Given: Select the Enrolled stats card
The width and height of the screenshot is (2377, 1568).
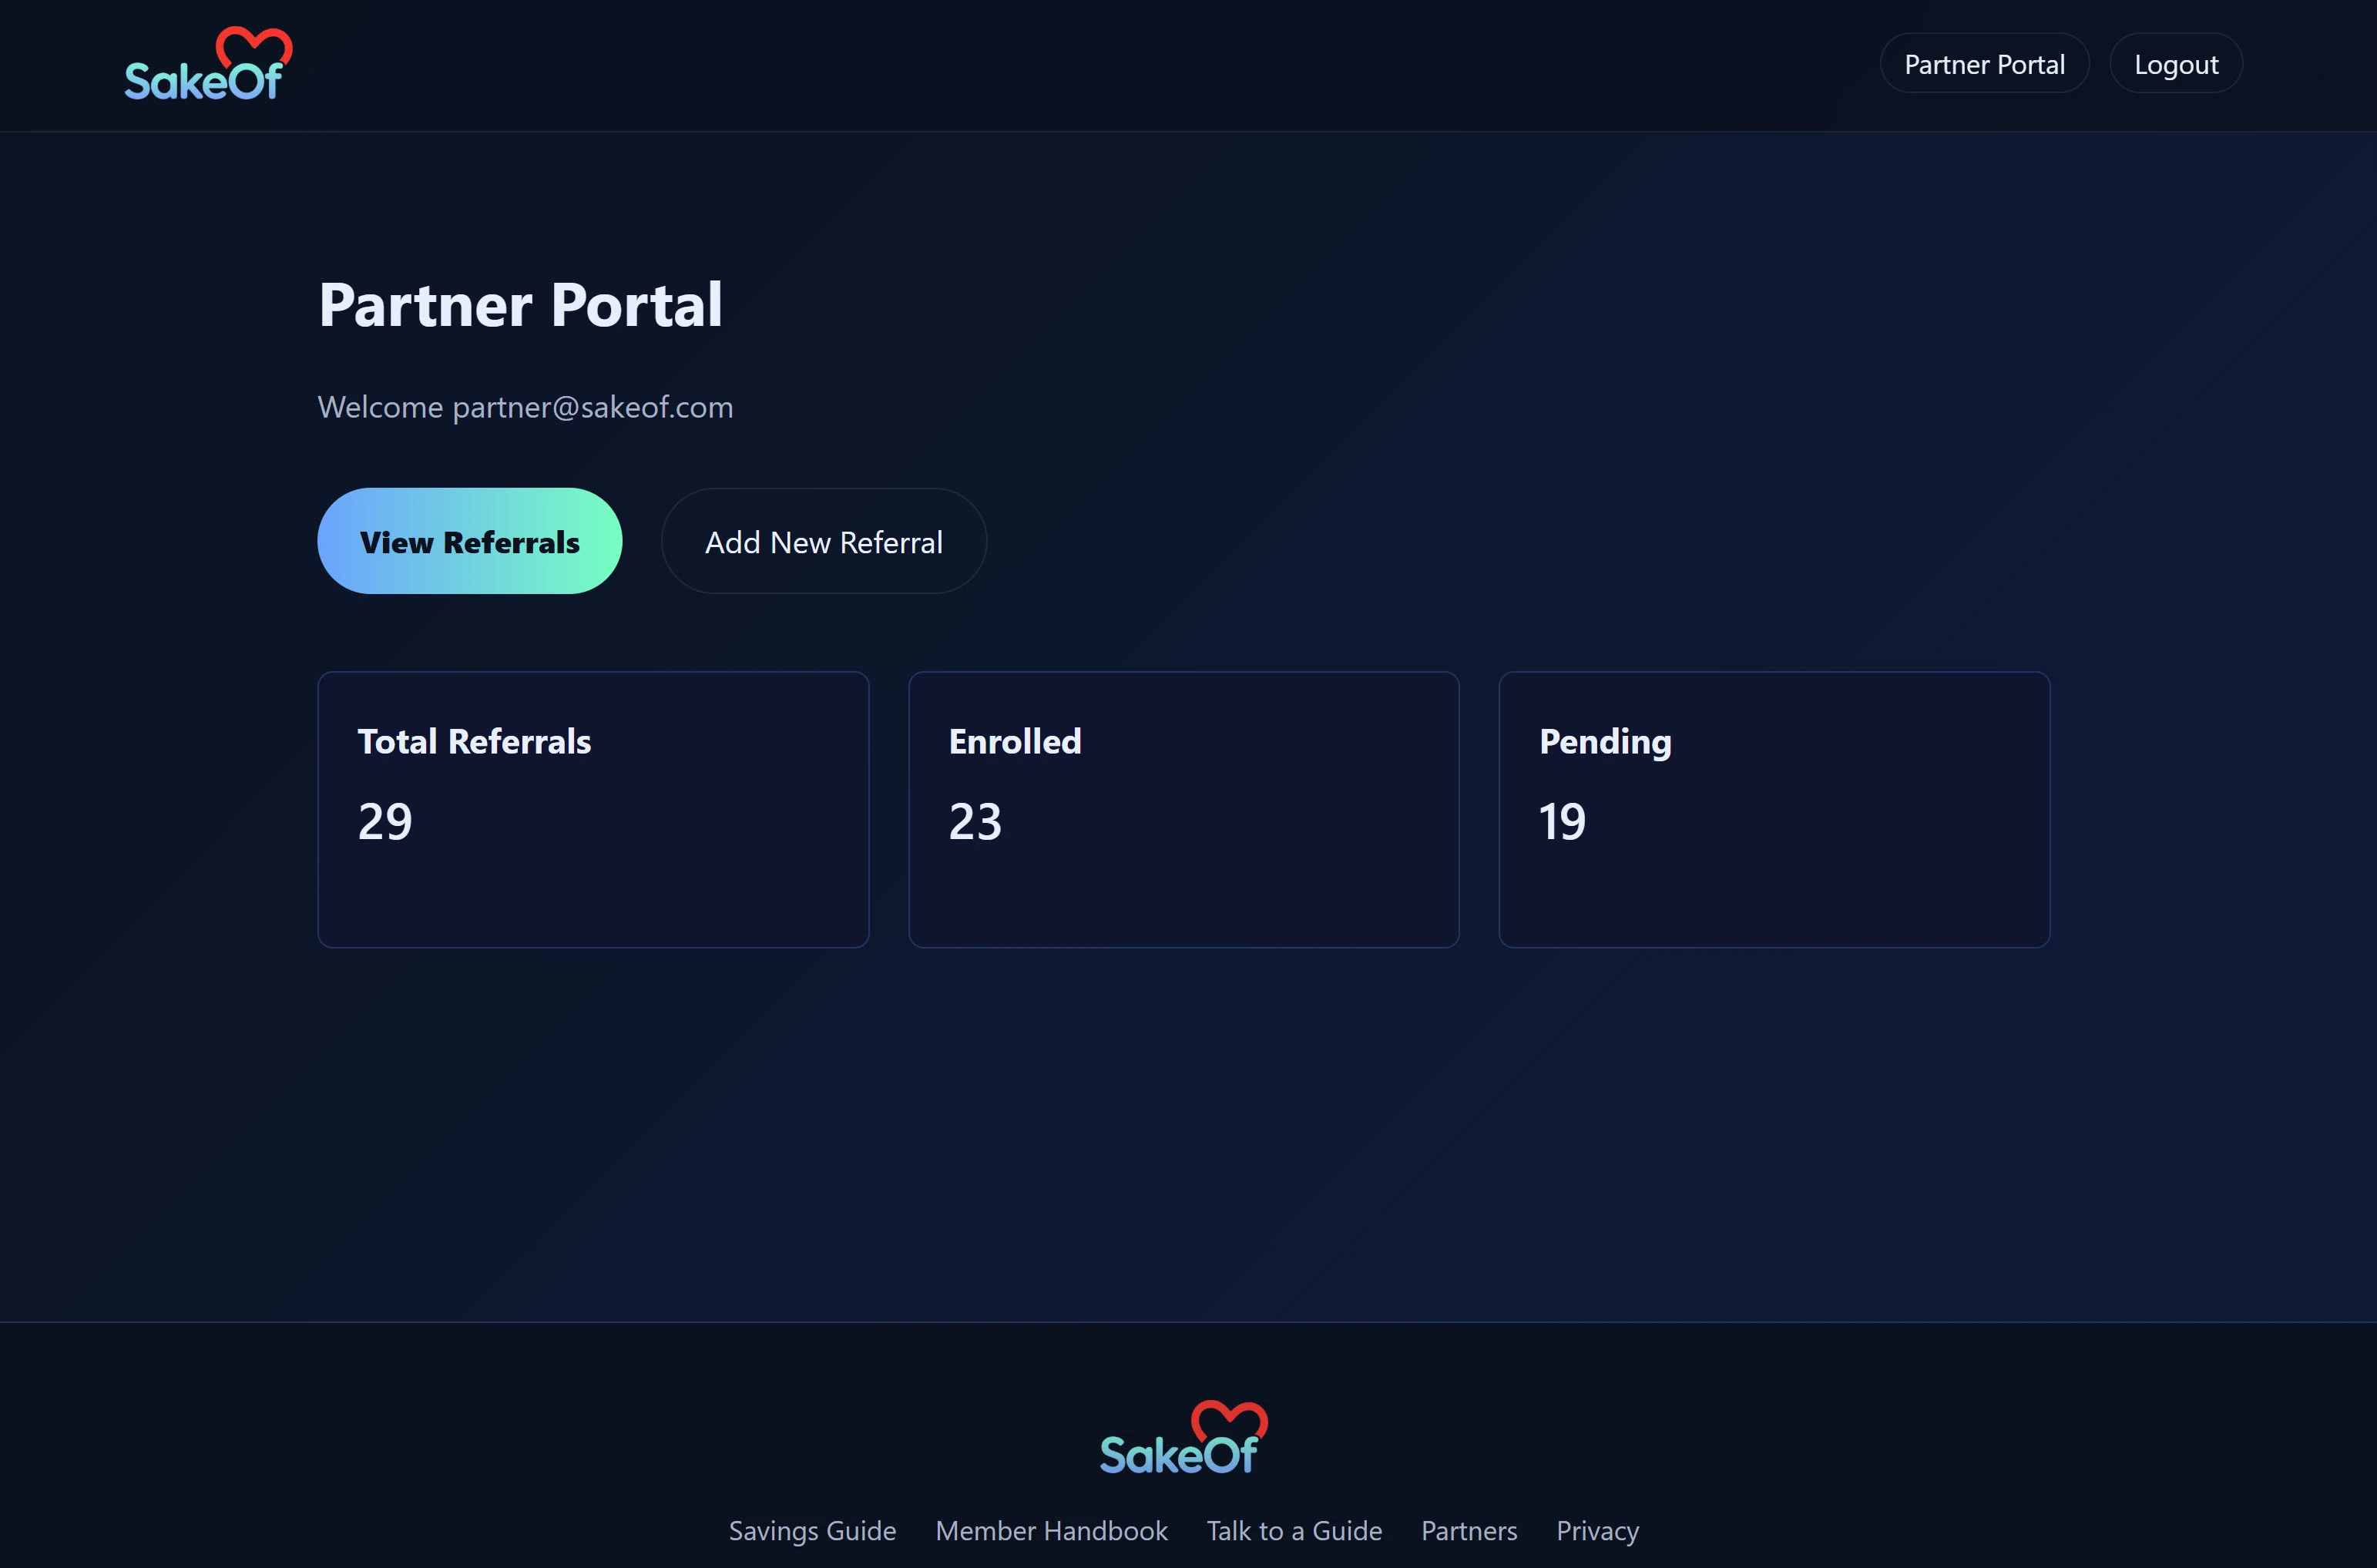Looking at the screenshot, I should [x=1183, y=809].
